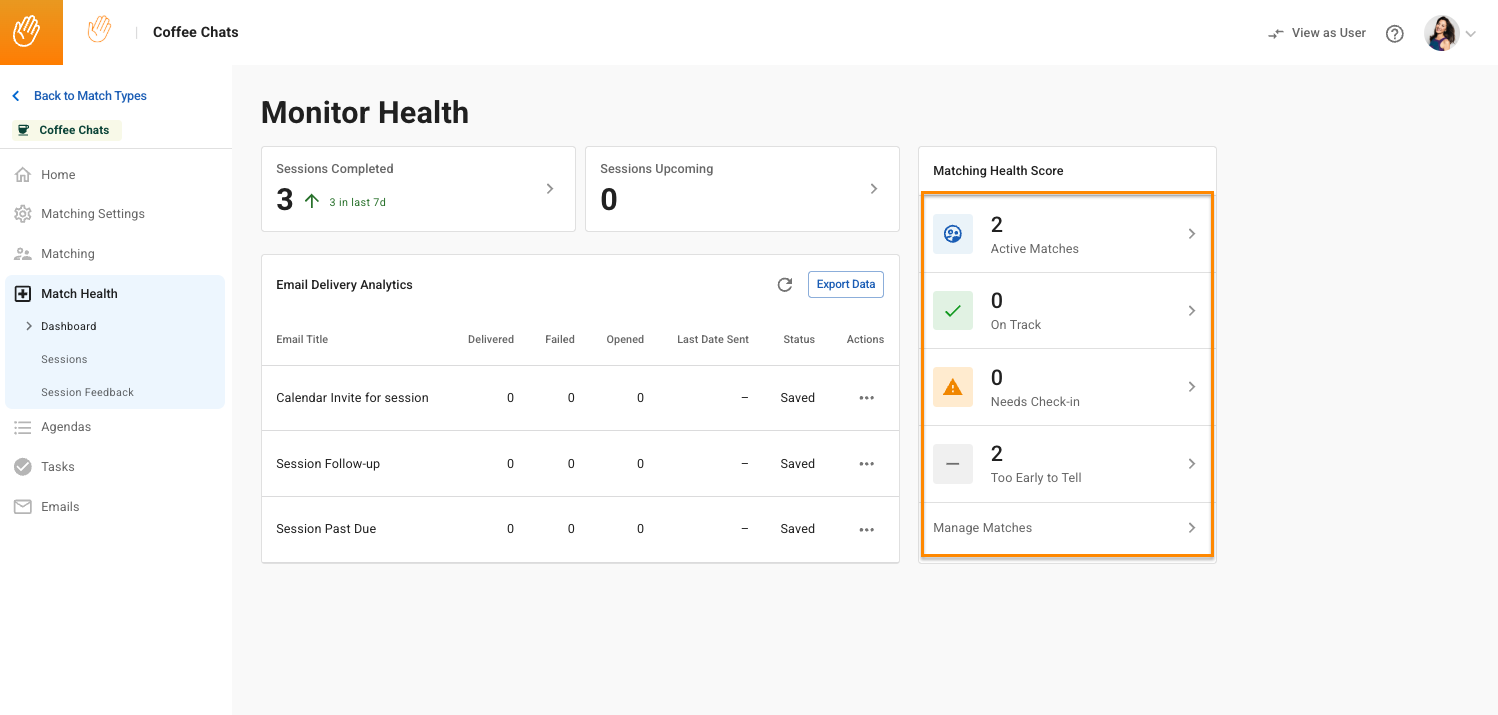Switch to View as User mode

pos(1316,34)
